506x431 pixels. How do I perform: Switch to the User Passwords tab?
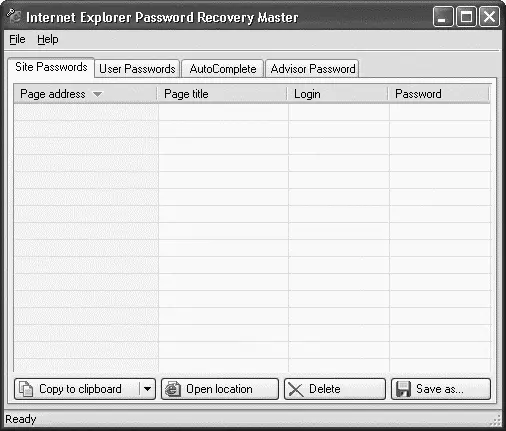(x=137, y=69)
